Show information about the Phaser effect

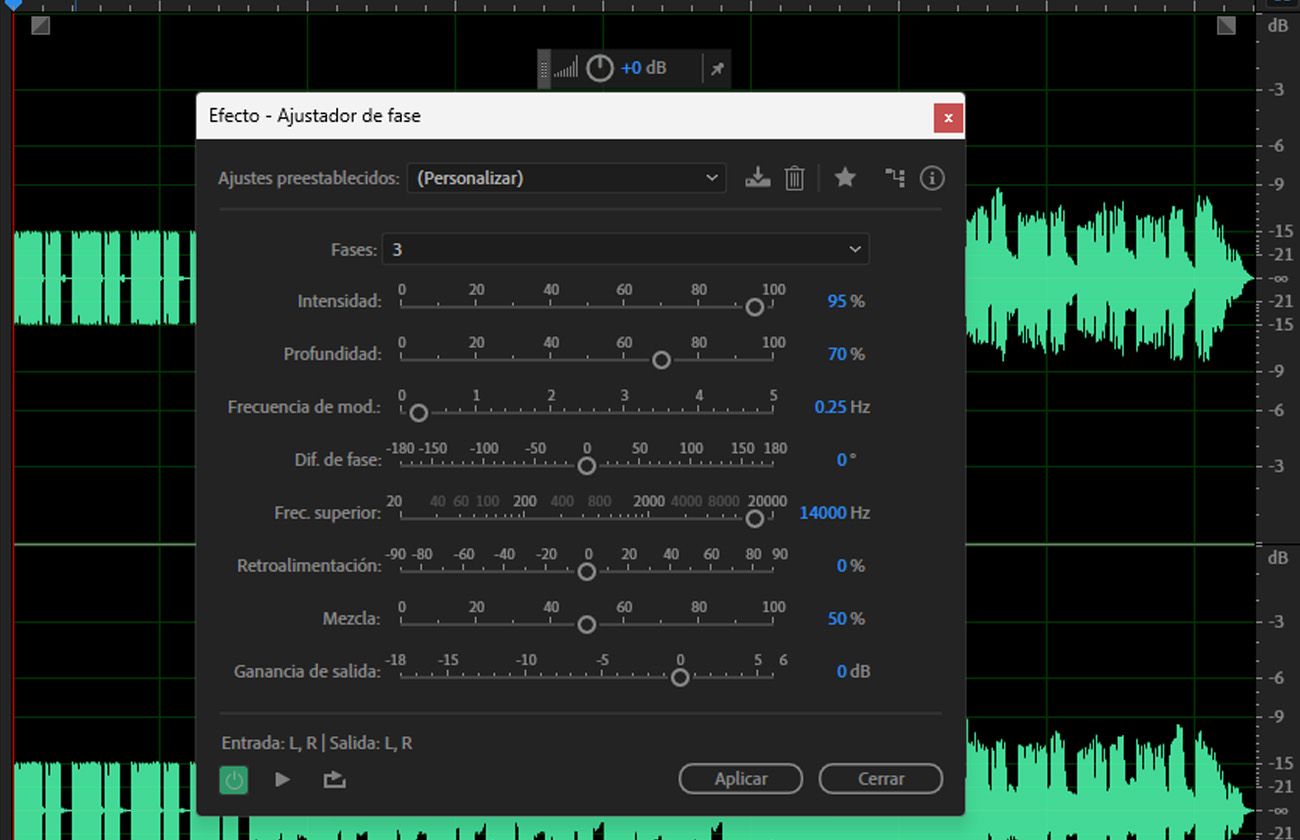point(932,177)
